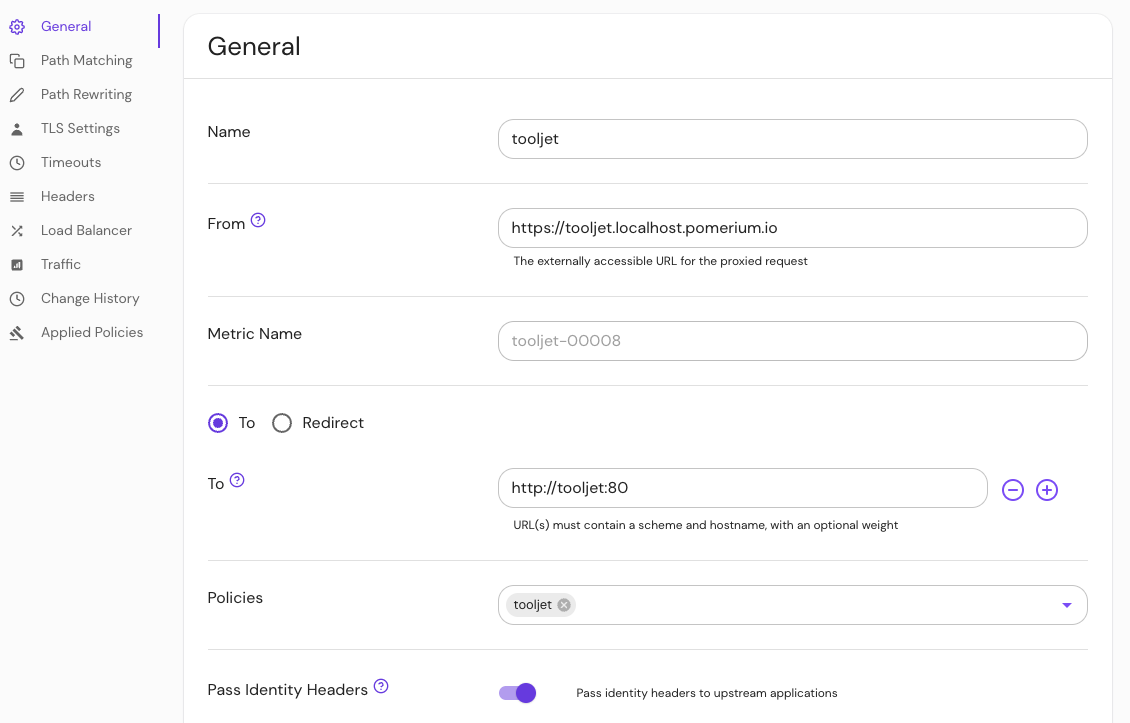Add another destination URL with plus icon
Viewport: 1130px width, 723px height.
pos(1047,490)
